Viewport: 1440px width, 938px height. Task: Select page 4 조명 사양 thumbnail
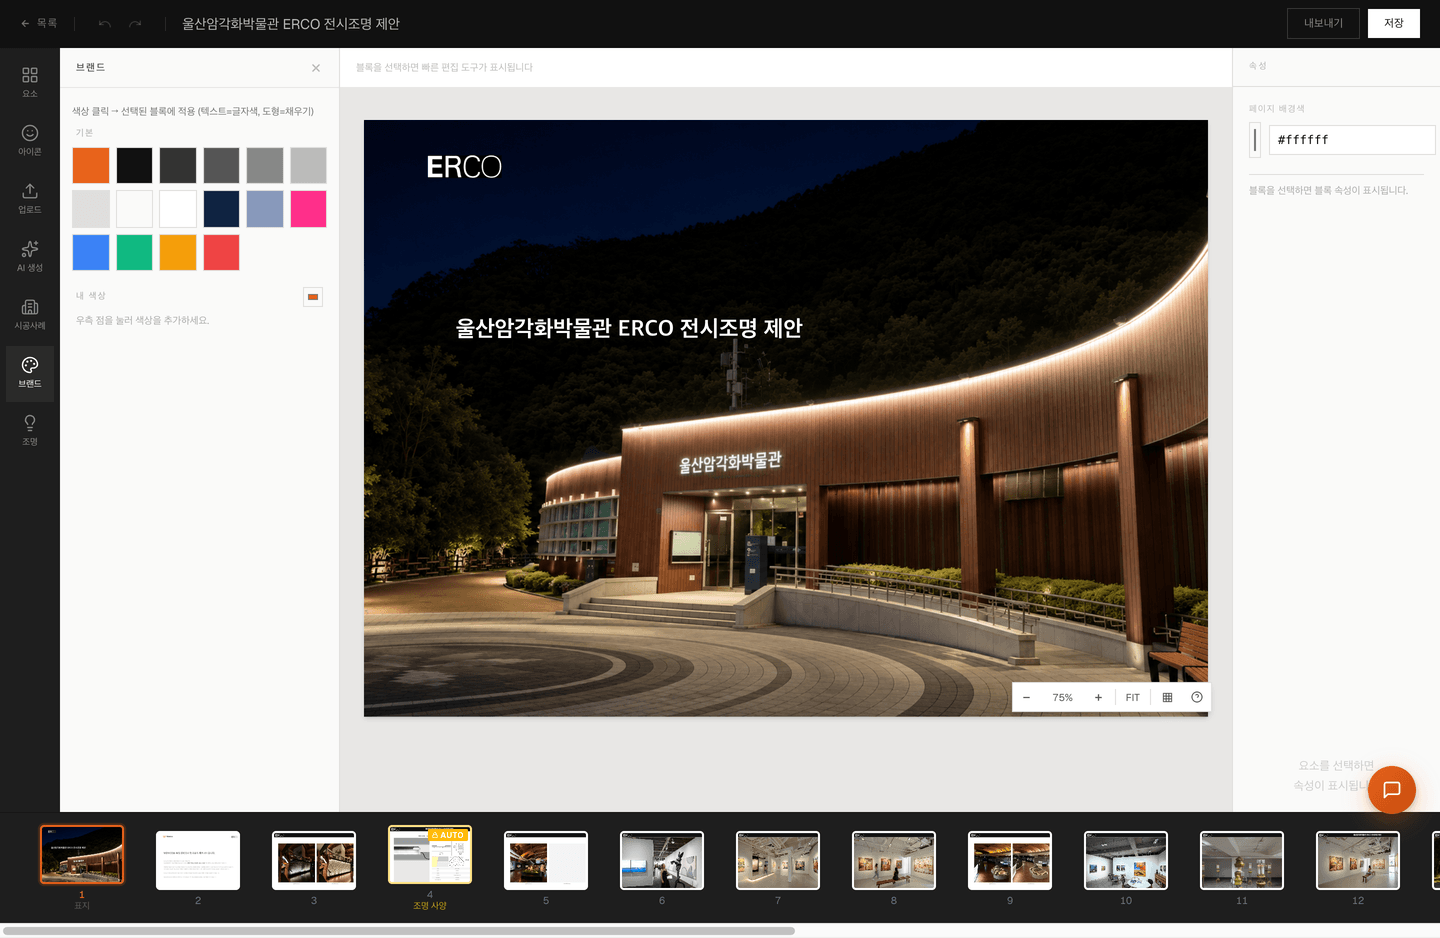(430, 855)
